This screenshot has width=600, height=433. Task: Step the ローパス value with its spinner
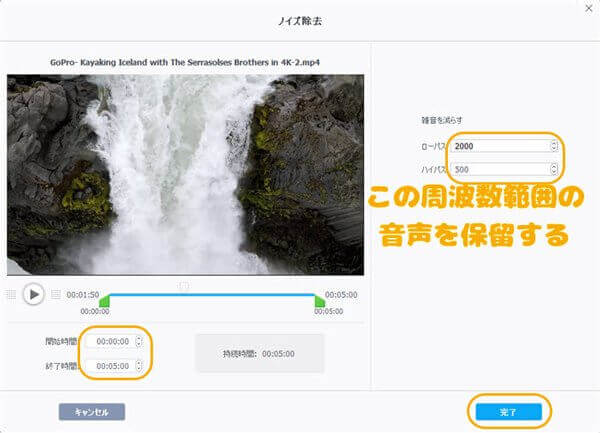click(x=554, y=146)
